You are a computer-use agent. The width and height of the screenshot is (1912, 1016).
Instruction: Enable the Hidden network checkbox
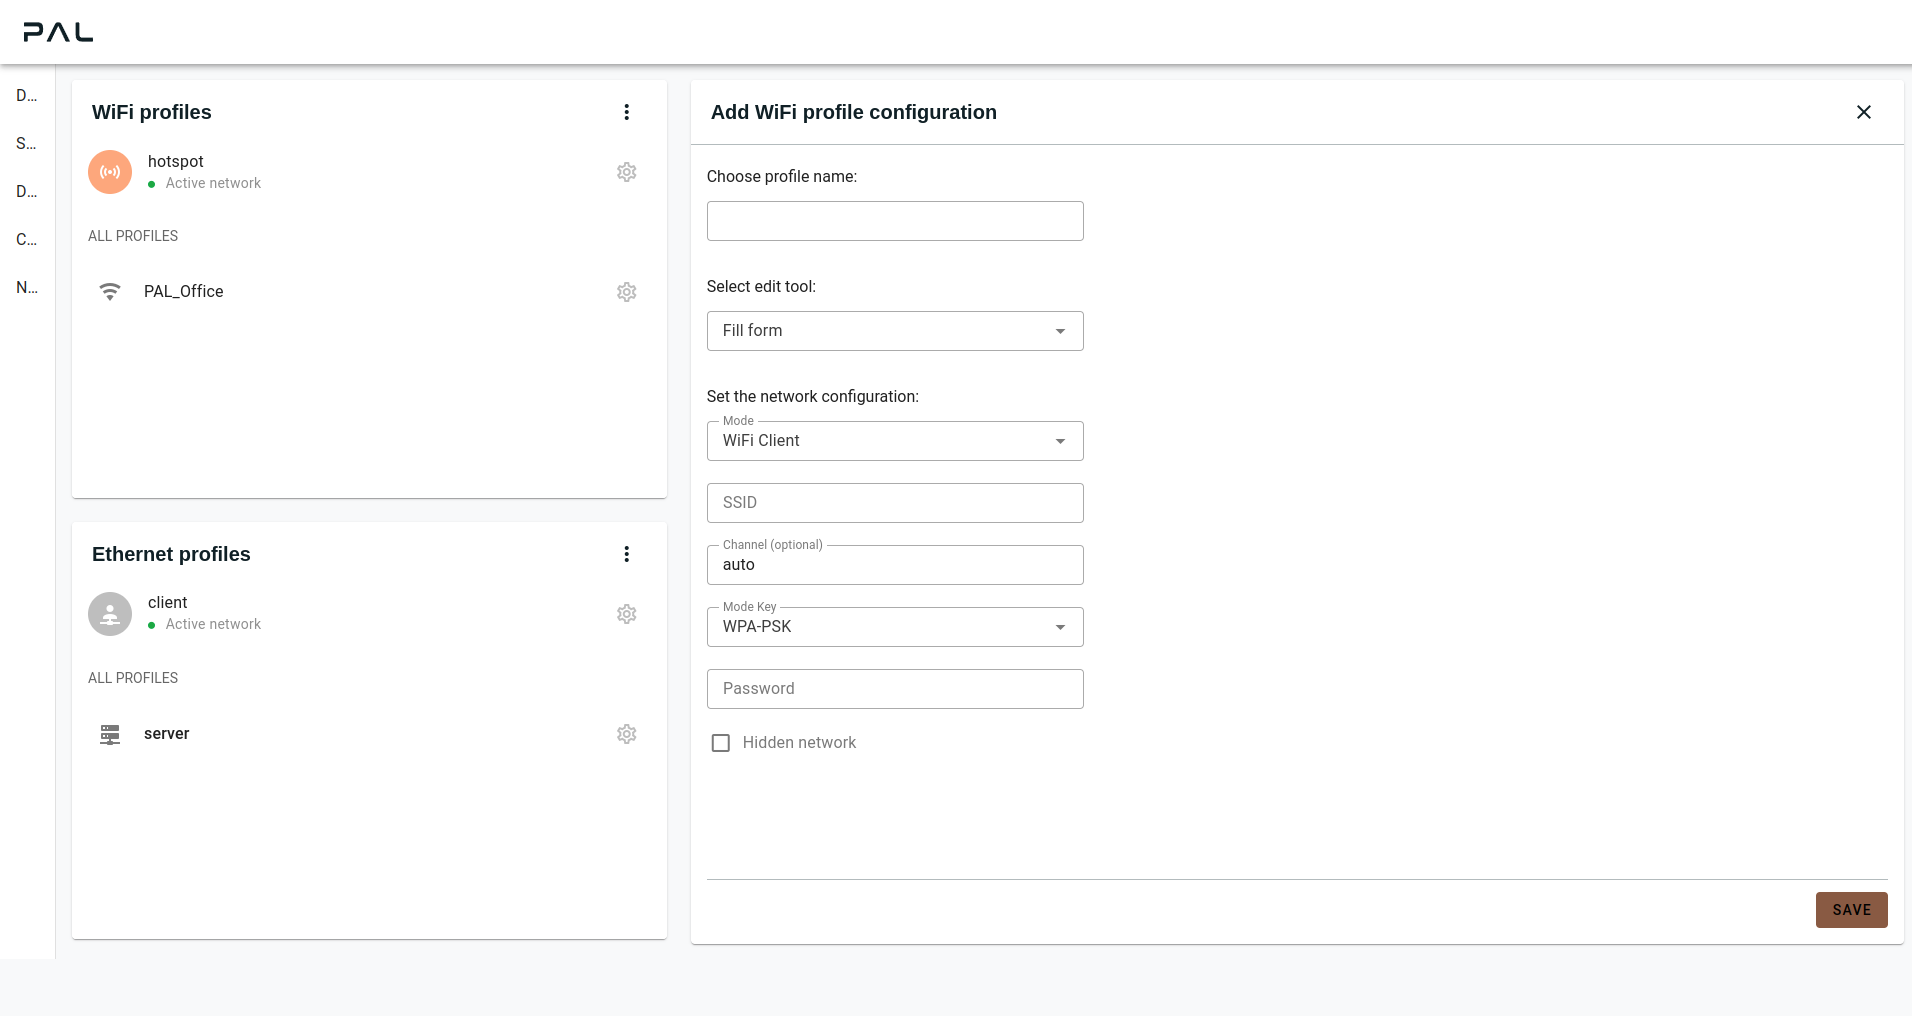click(720, 743)
